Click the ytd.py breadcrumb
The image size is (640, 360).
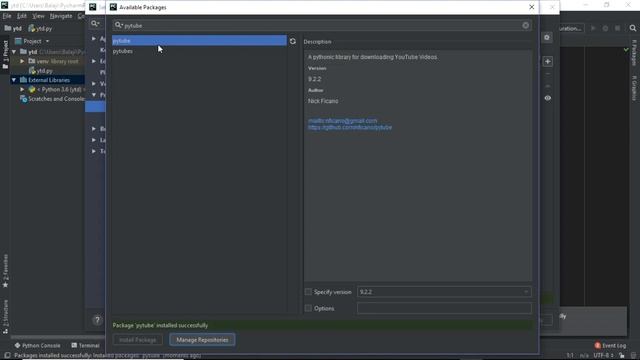(40, 29)
